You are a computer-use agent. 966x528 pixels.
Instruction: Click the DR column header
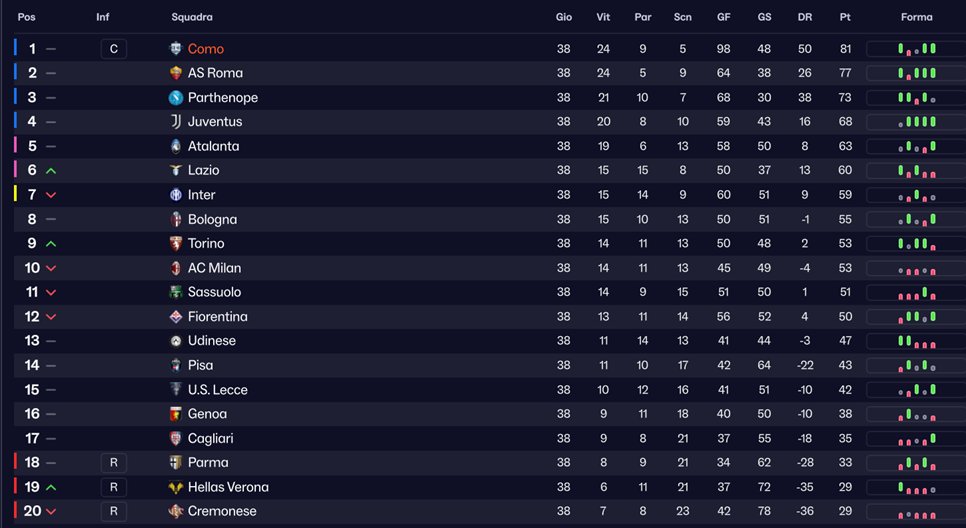point(805,17)
